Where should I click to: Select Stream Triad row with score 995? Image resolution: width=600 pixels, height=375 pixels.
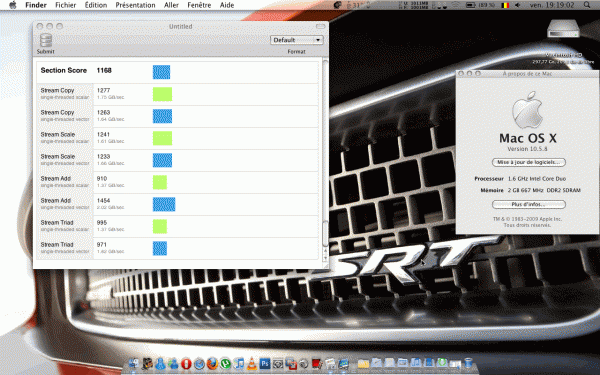(178, 226)
